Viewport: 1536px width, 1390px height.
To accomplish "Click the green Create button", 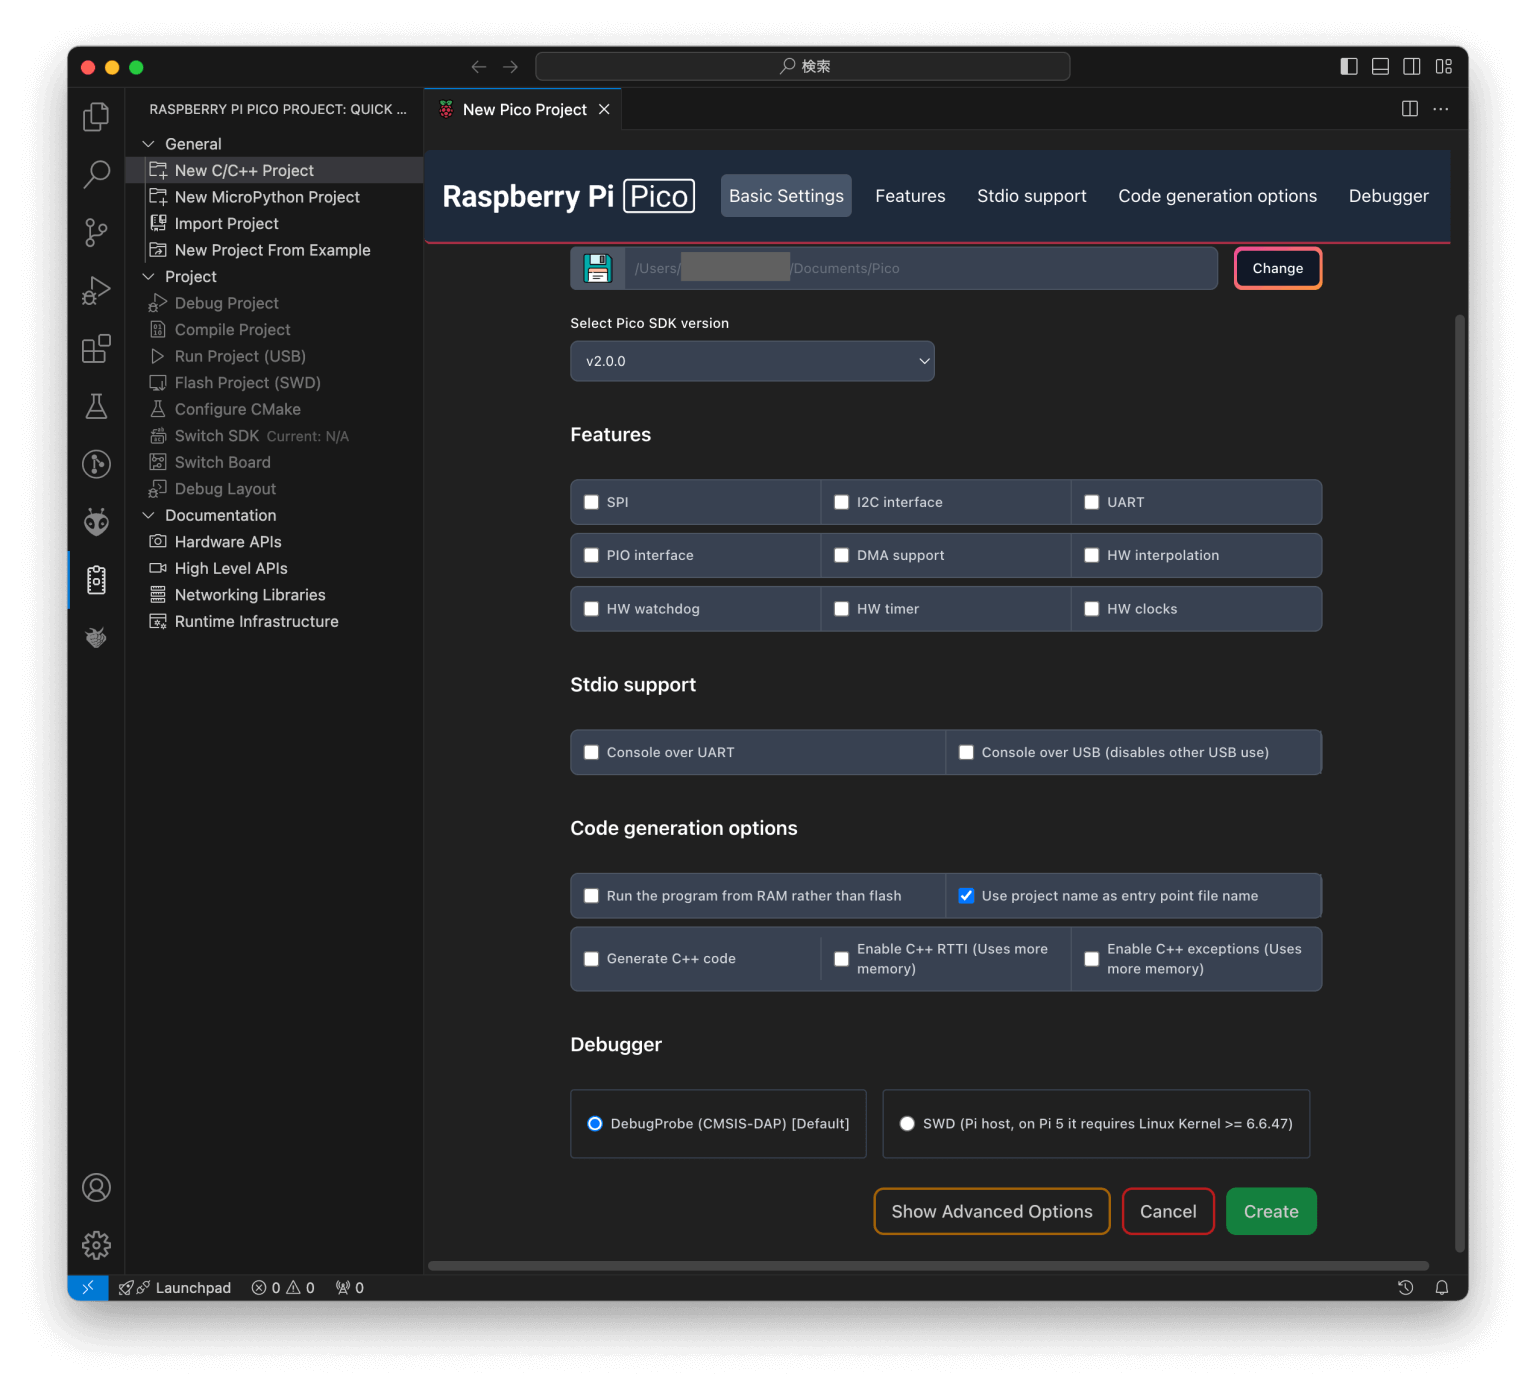I will tap(1270, 1211).
